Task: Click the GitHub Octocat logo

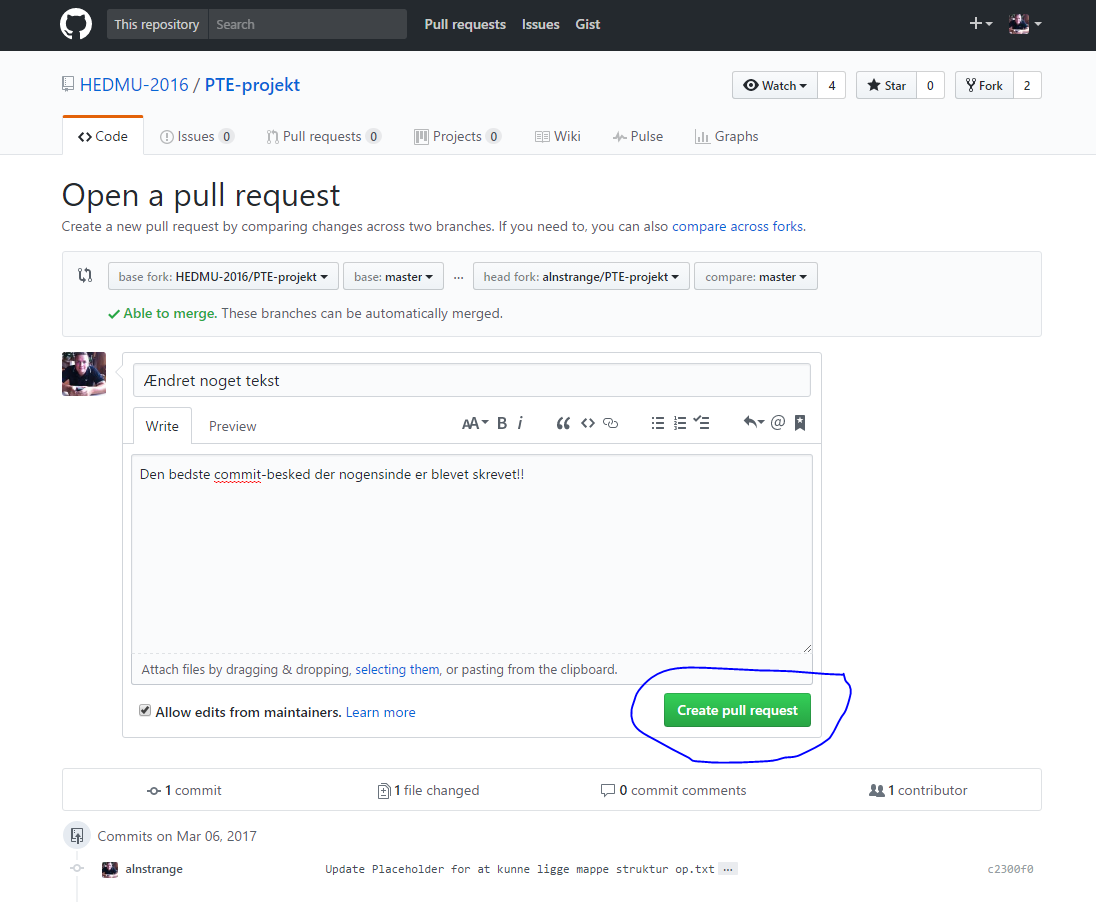Action: [x=75, y=24]
